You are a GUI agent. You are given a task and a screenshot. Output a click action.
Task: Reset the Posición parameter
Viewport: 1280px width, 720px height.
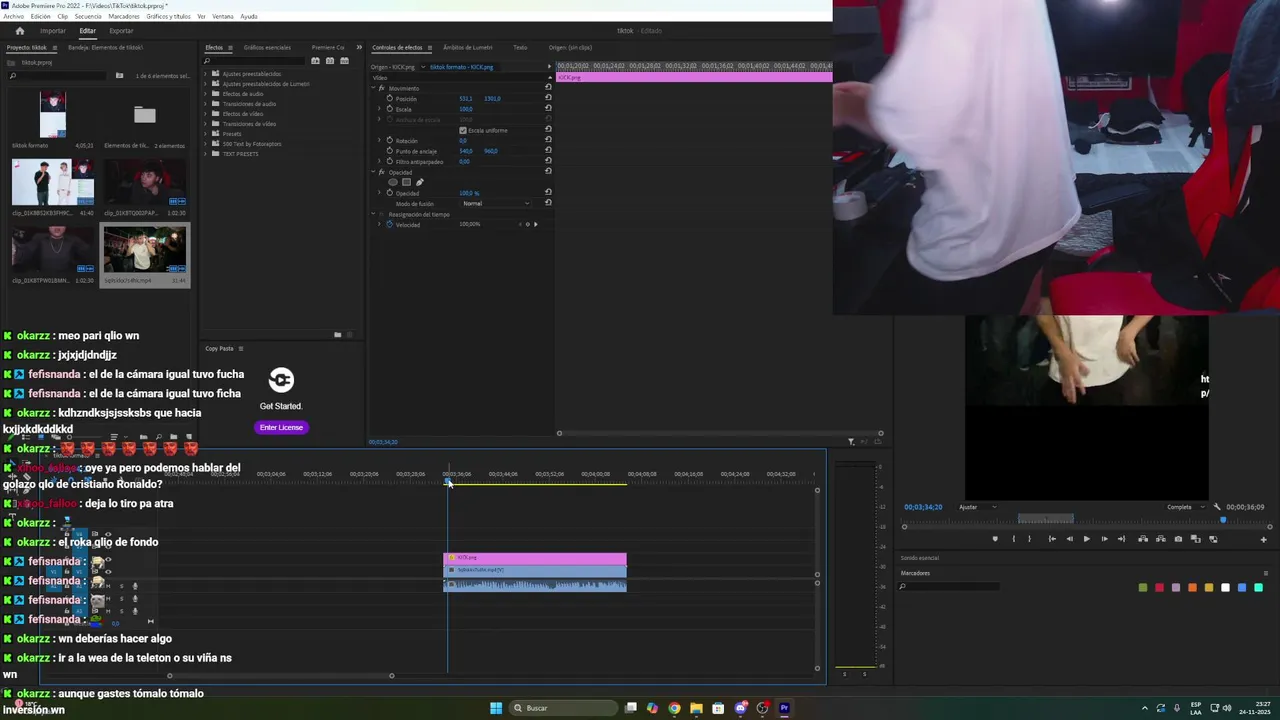coord(548,98)
